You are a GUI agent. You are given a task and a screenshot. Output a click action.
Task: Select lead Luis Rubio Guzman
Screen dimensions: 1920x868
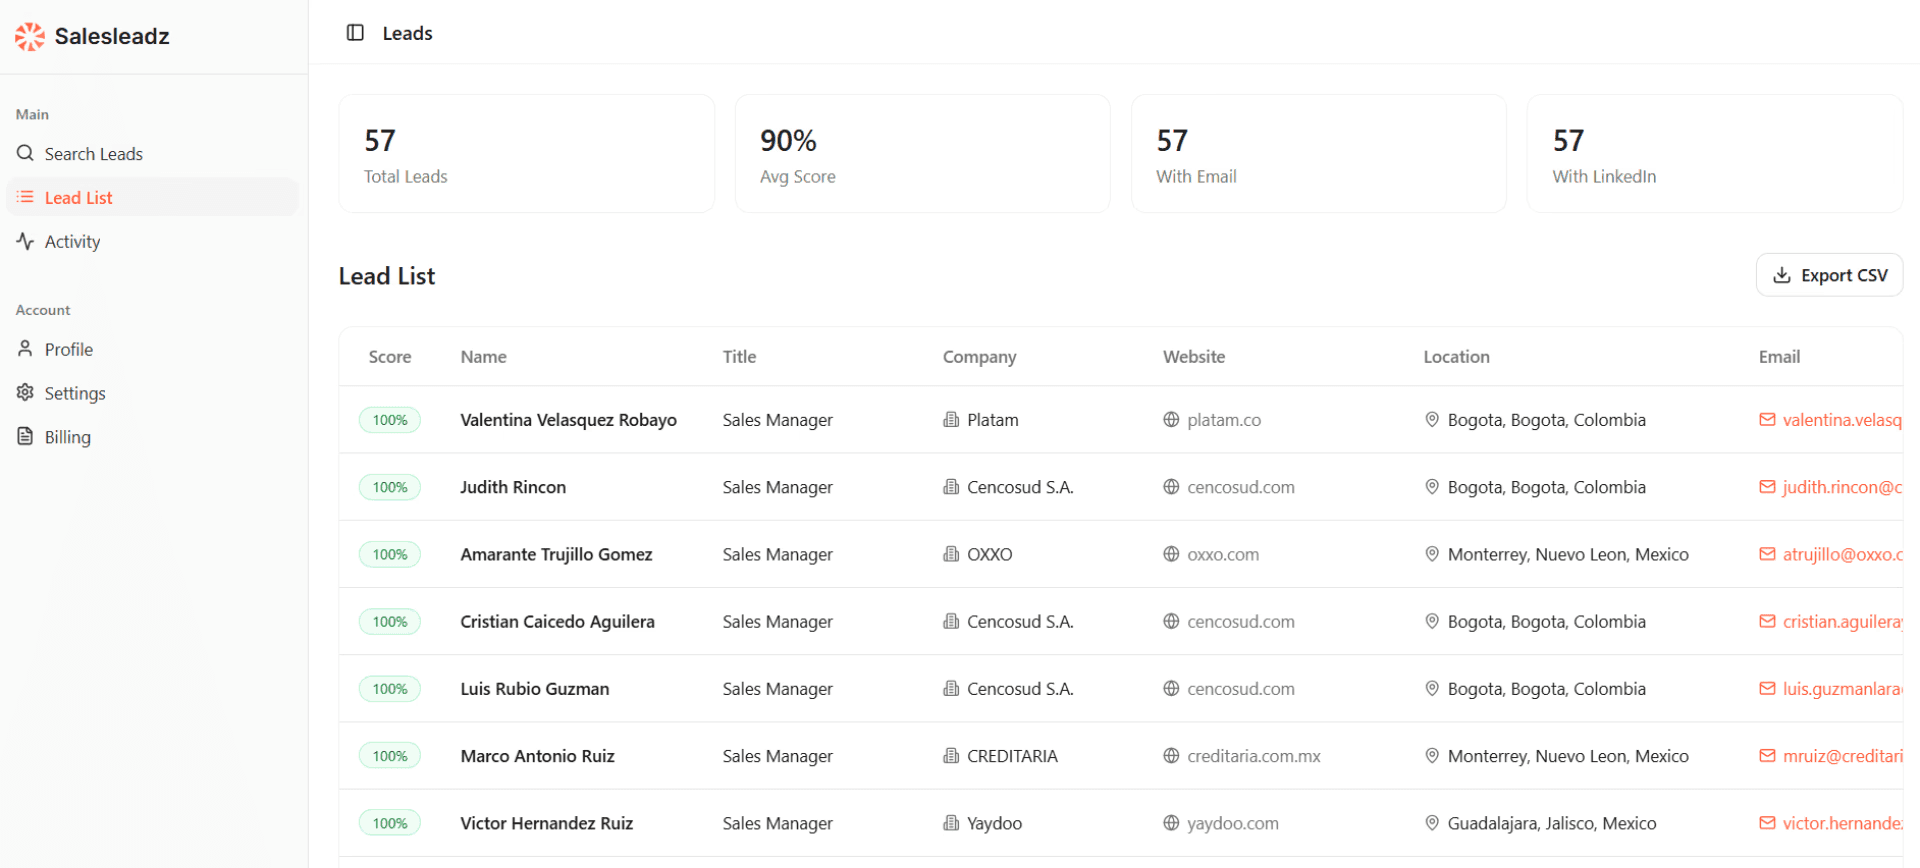tap(534, 689)
